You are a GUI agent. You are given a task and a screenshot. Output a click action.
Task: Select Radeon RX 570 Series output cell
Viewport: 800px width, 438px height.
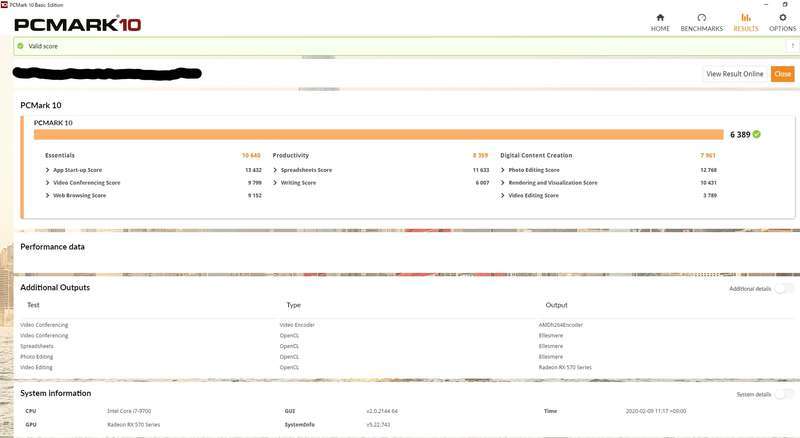[565, 367]
